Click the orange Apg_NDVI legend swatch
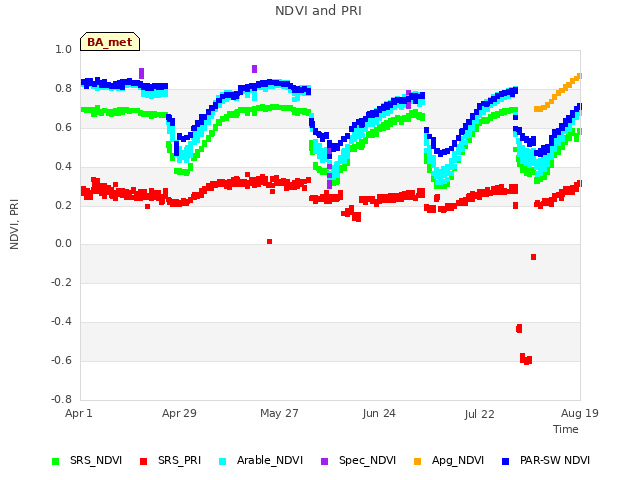This screenshot has height=480, width=640. (x=417, y=461)
